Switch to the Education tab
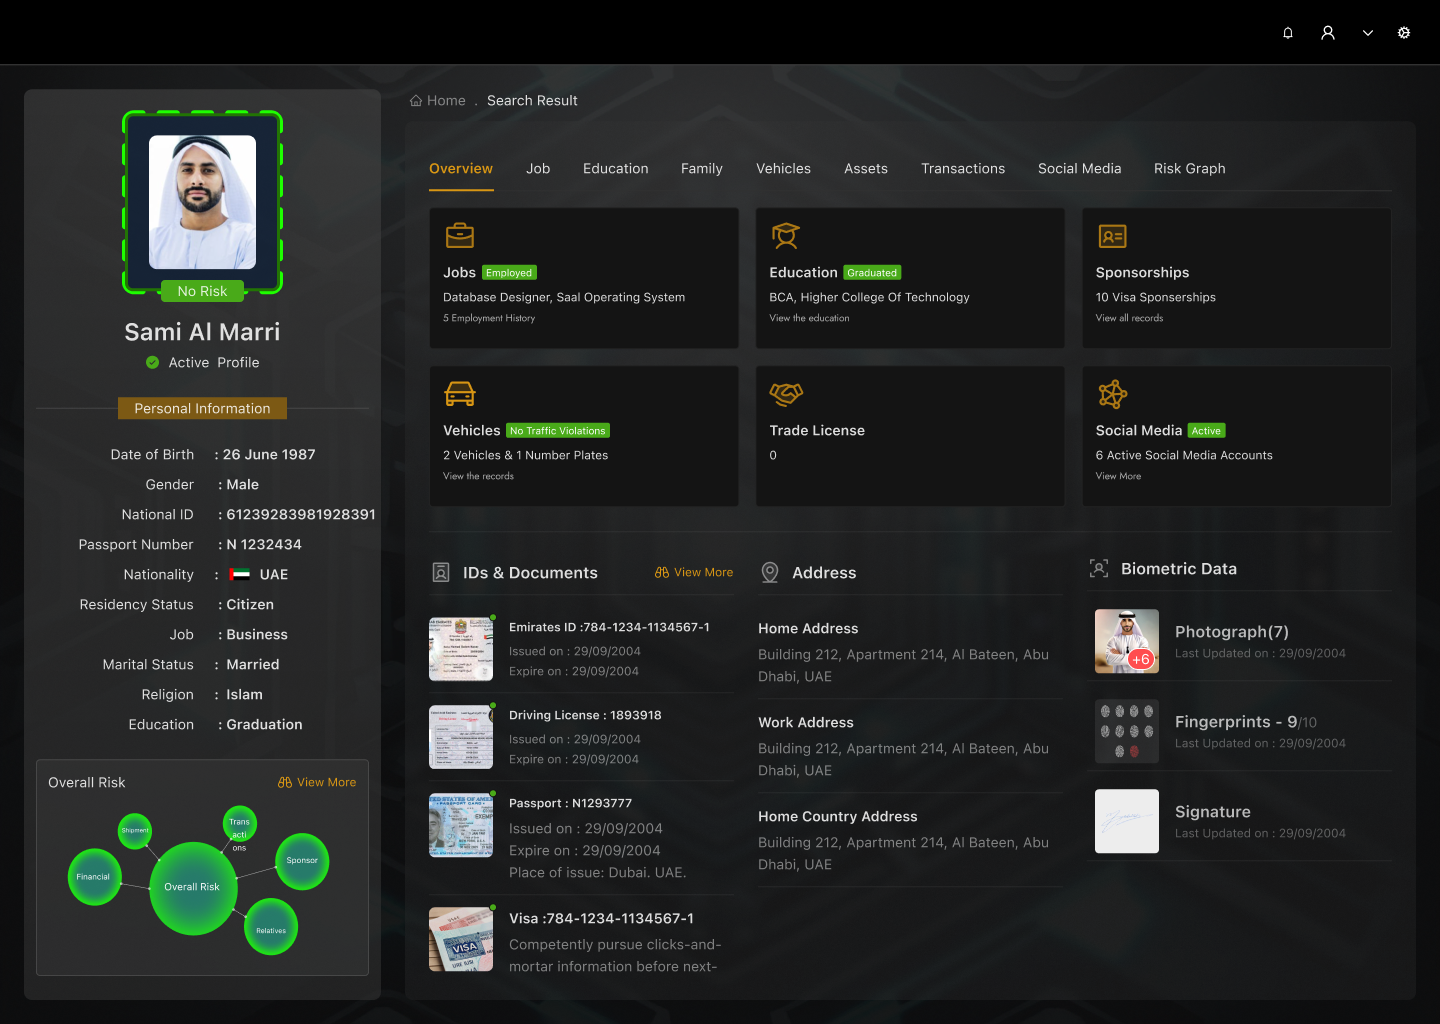Screen dimensions: 1440x1024 616,169
